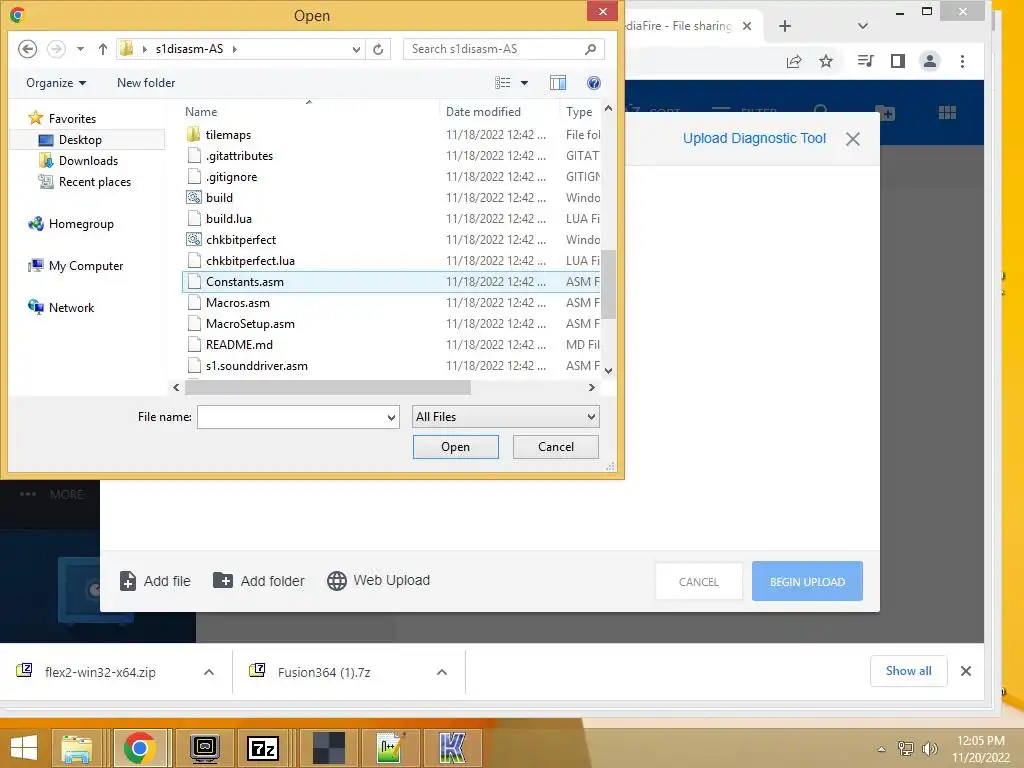The image size is (1024, 768).
Task: Expand the File name dropdown
Action: (392, 417)
